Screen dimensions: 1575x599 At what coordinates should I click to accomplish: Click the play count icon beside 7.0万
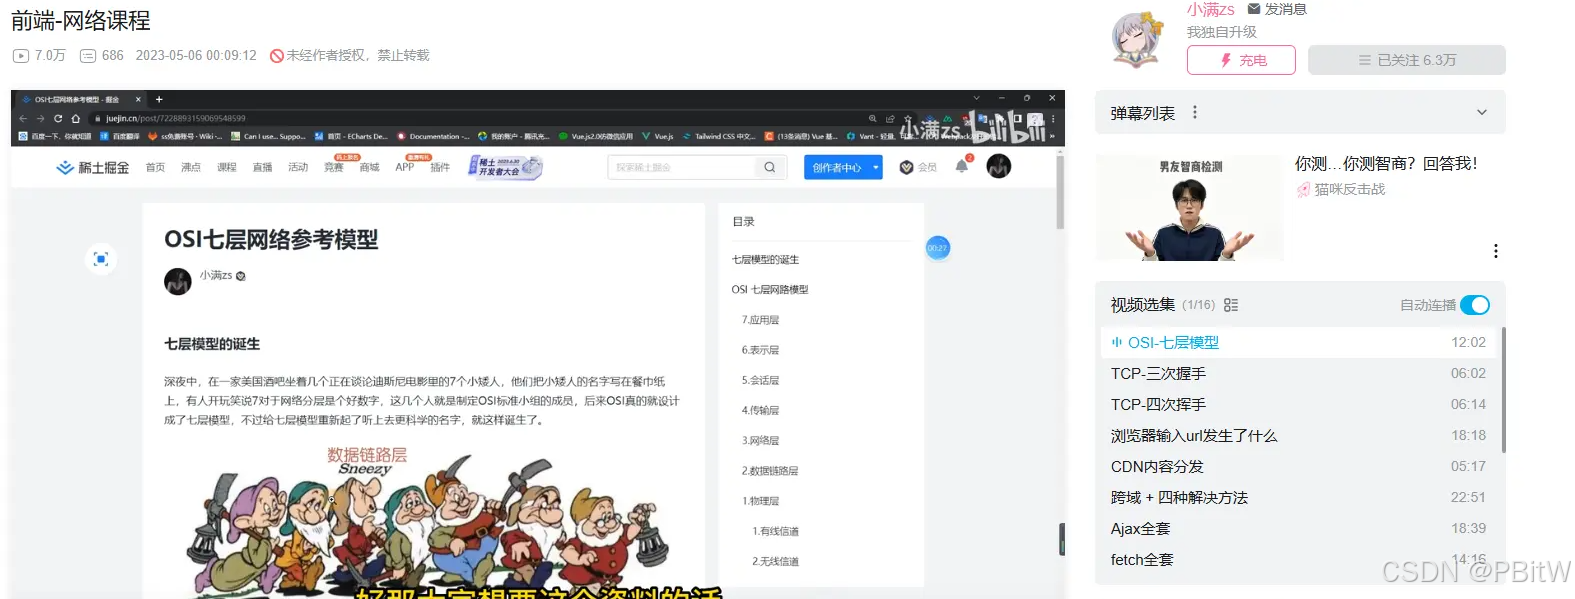20,56
